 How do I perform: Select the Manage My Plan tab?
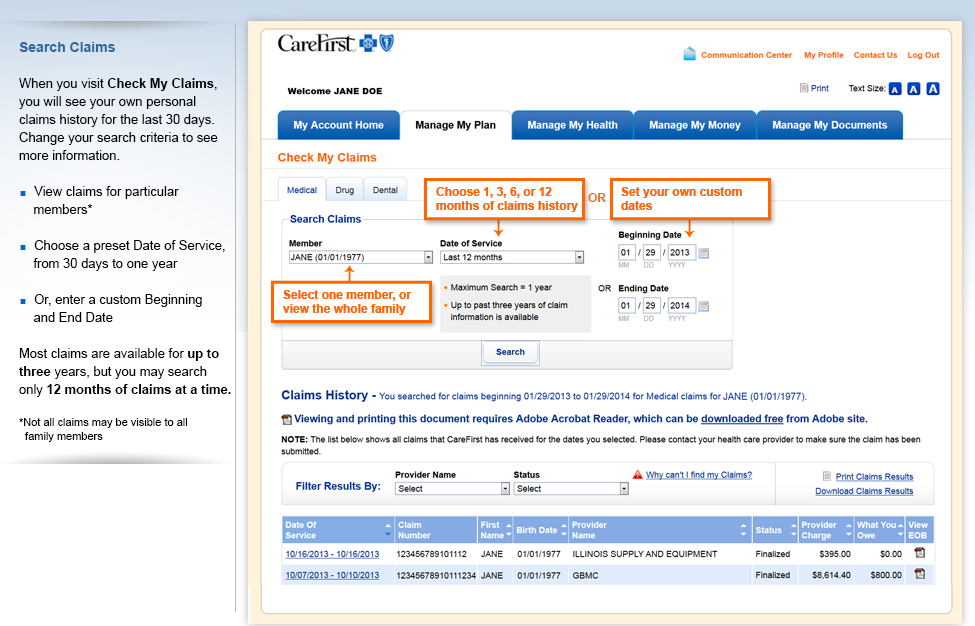455,125
